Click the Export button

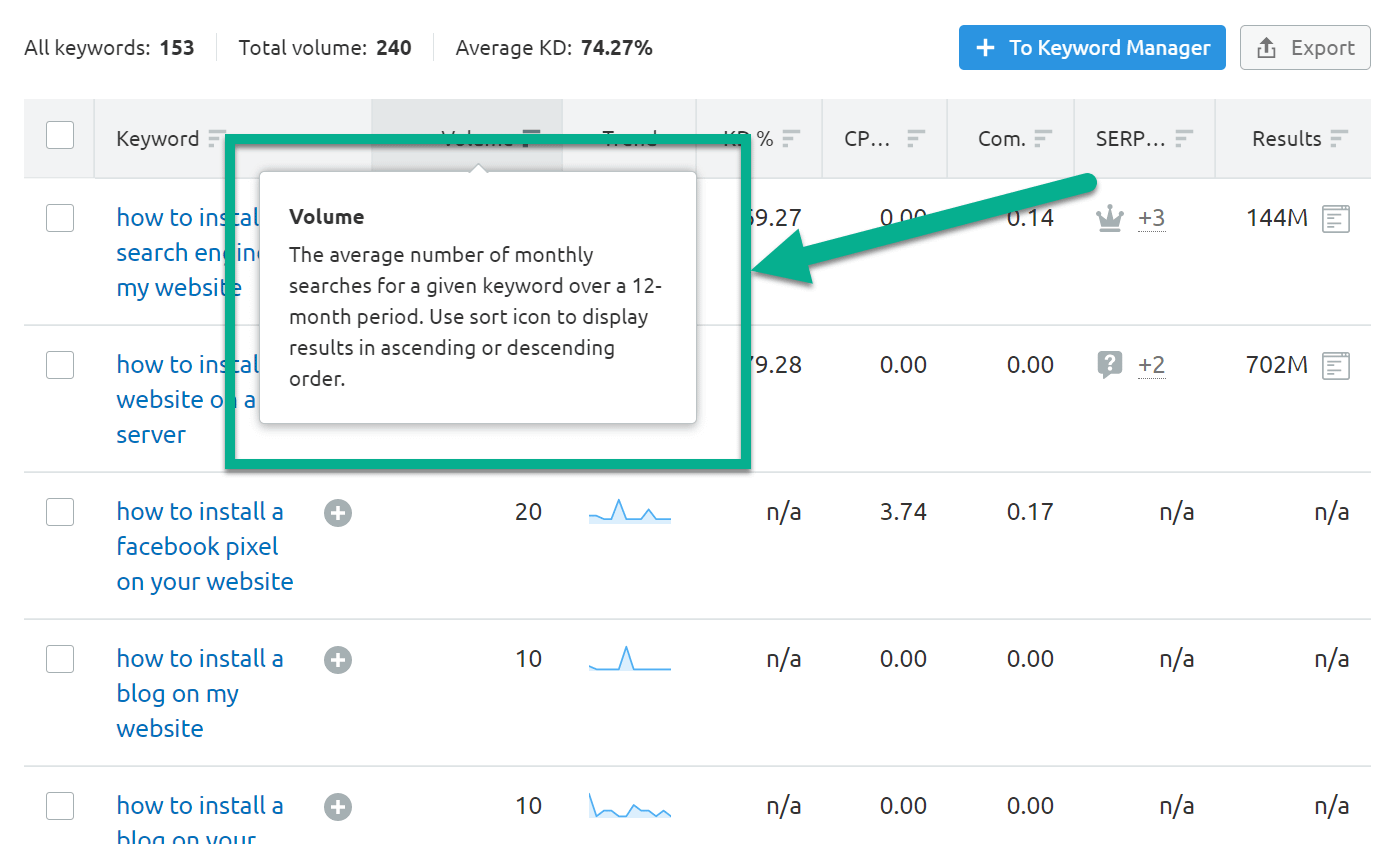1305,48
